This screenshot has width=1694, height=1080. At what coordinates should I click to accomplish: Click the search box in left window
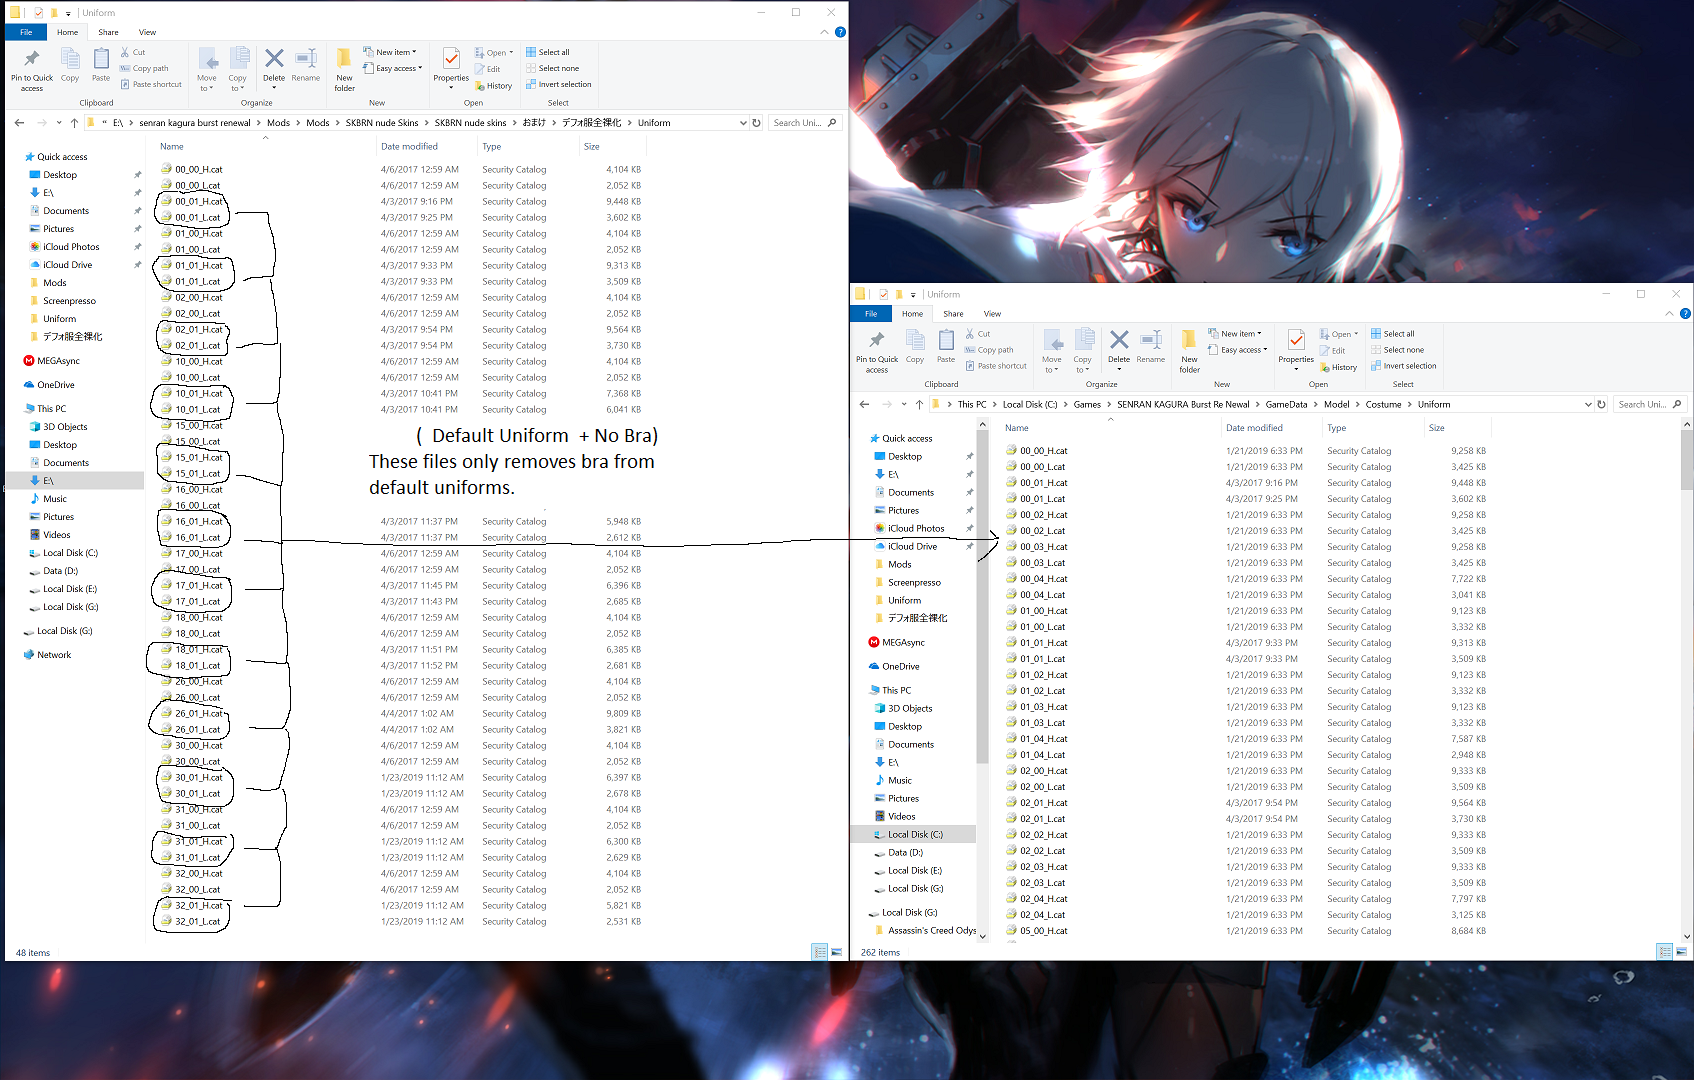click(805, 123)
